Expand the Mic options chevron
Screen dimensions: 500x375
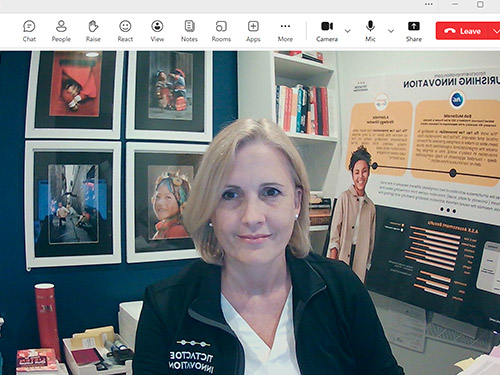[391, 31]
